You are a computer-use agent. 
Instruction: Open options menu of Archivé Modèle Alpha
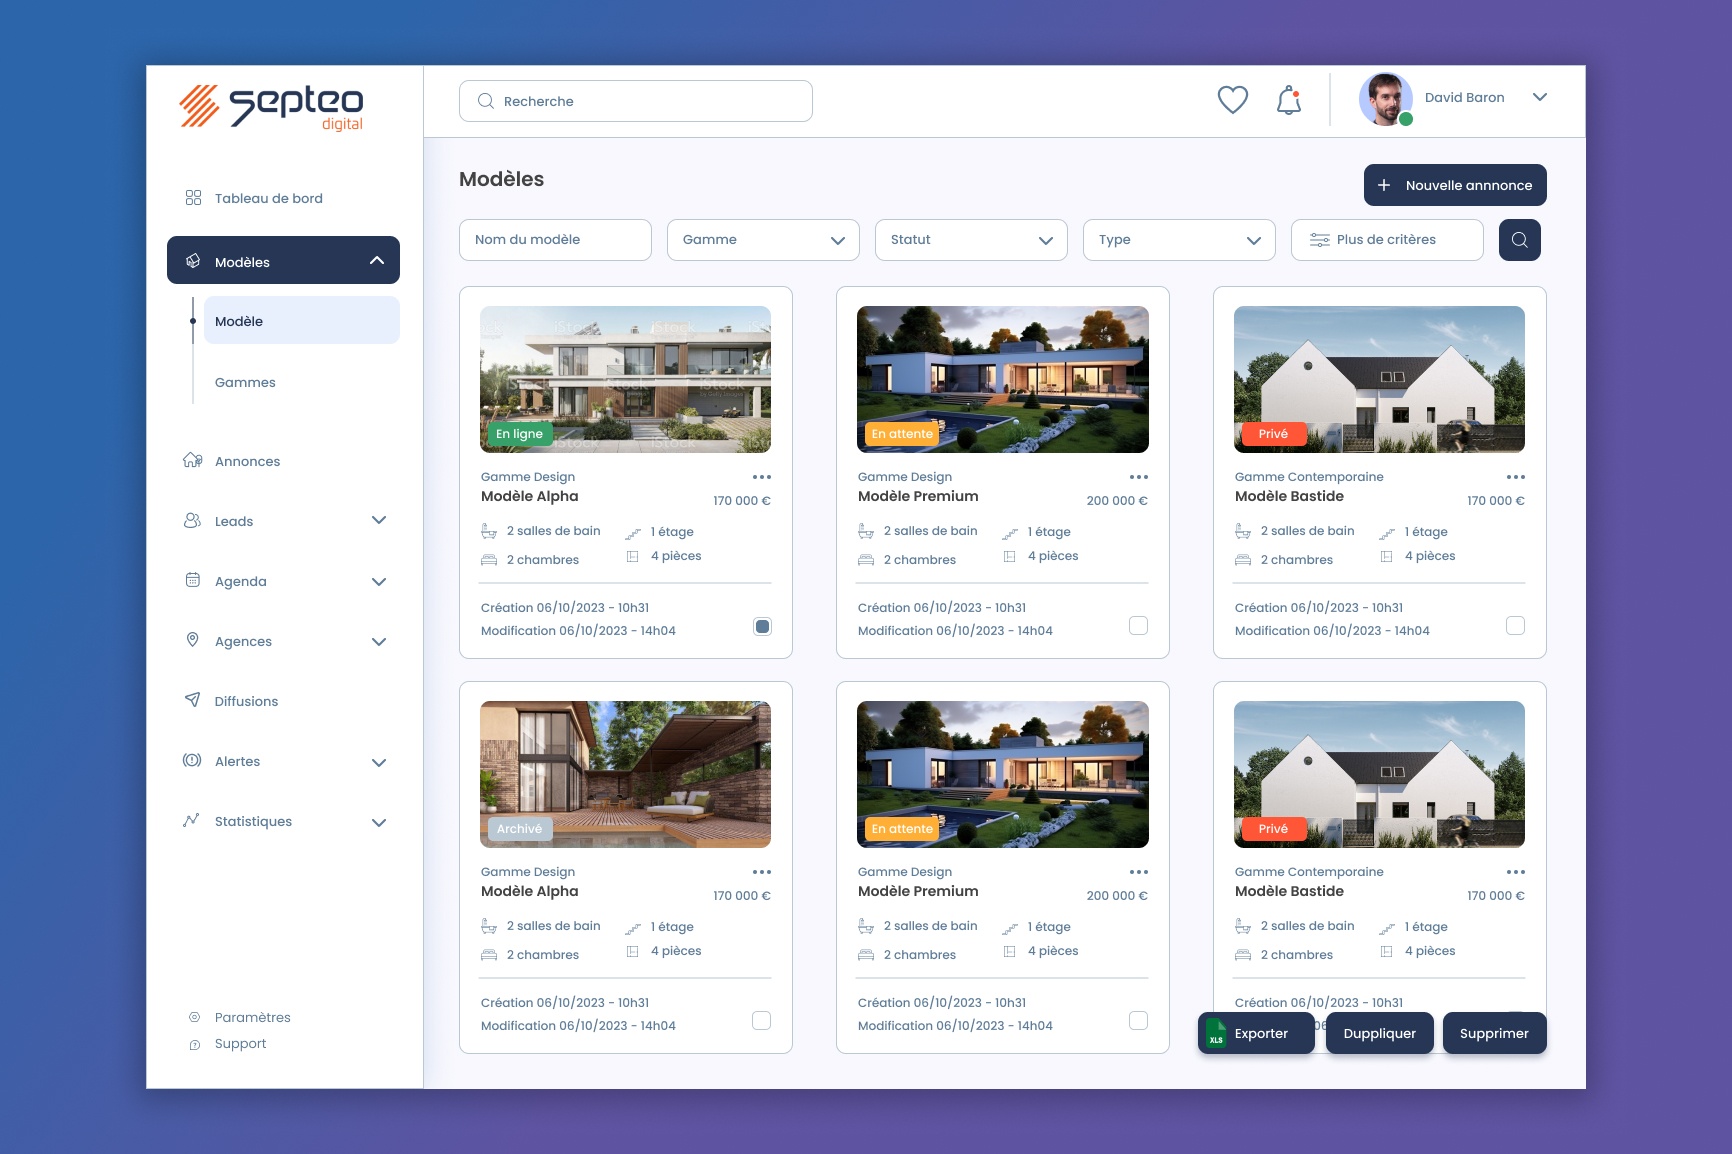click(762, 872)
